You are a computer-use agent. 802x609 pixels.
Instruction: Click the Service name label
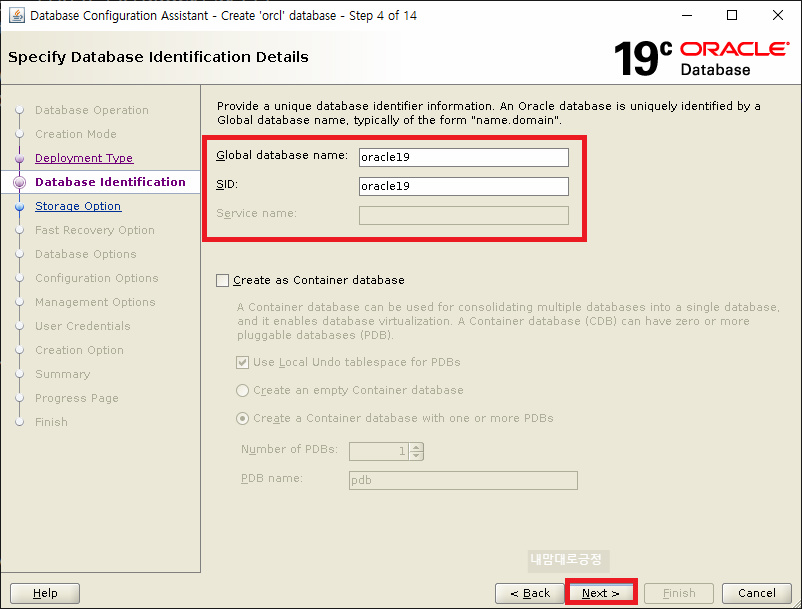pyautogui.click(x=256, y=213)
